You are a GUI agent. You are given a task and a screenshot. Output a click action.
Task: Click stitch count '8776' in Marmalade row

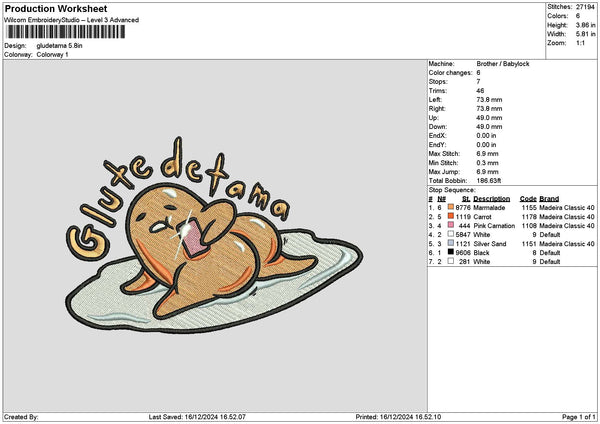point(463,208)
